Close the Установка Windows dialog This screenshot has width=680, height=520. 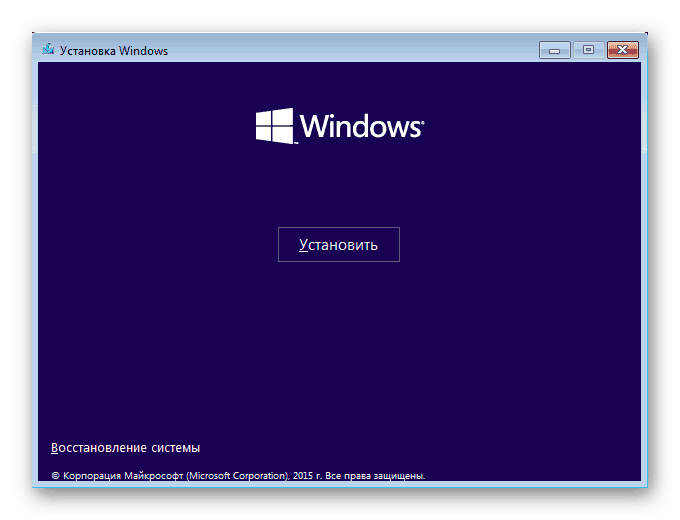point(623,50)
